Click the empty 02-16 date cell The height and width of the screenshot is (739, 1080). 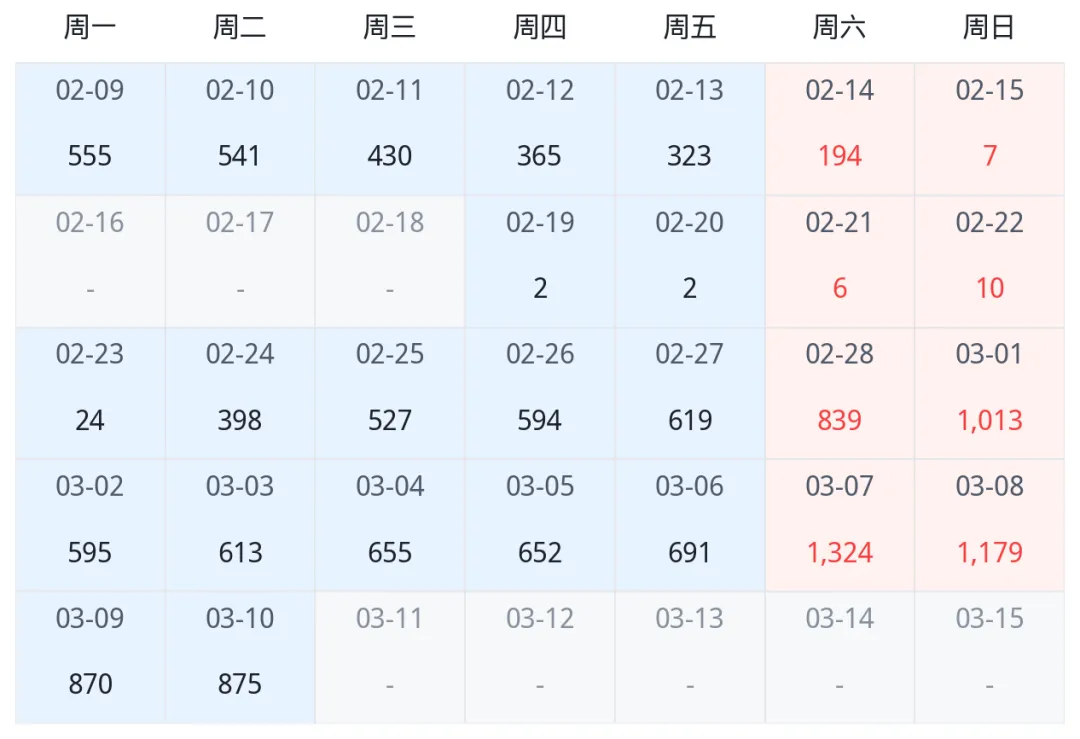pyautogui.click(x=90, y=262)
